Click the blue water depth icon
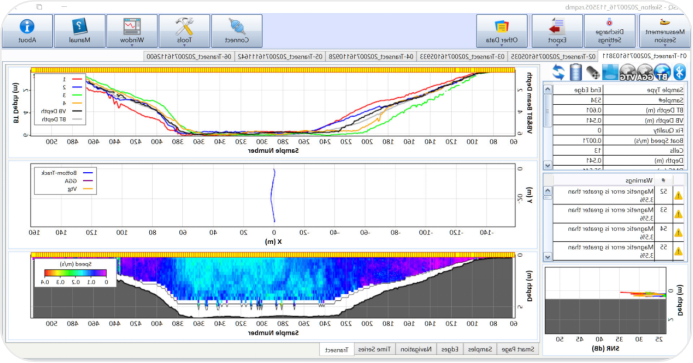 [610, 72]
